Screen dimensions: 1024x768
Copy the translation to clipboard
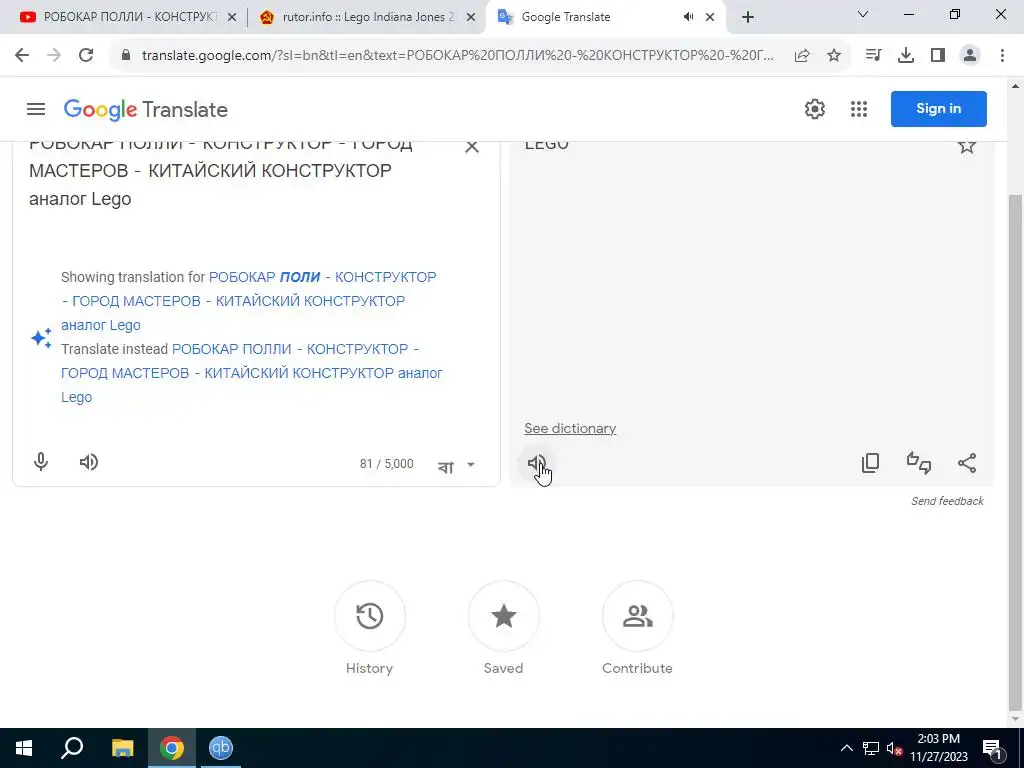pyautogui.click(x=871, y=463)
